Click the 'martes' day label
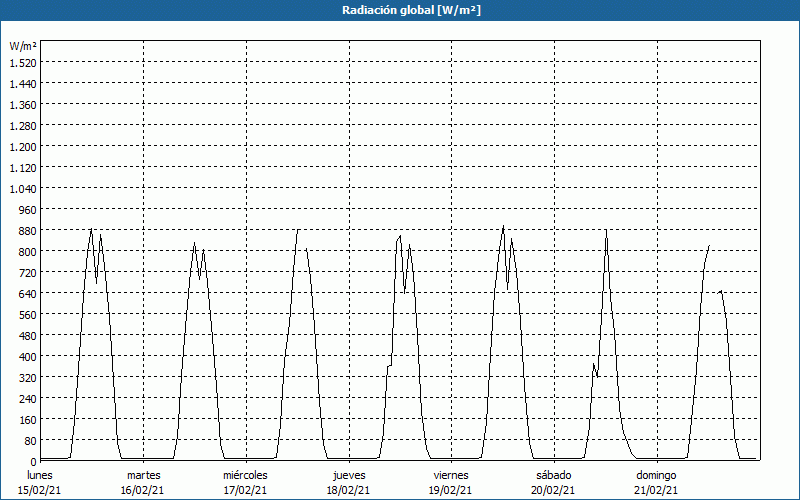This screenshot has width=800, height=500. [144, 475]
